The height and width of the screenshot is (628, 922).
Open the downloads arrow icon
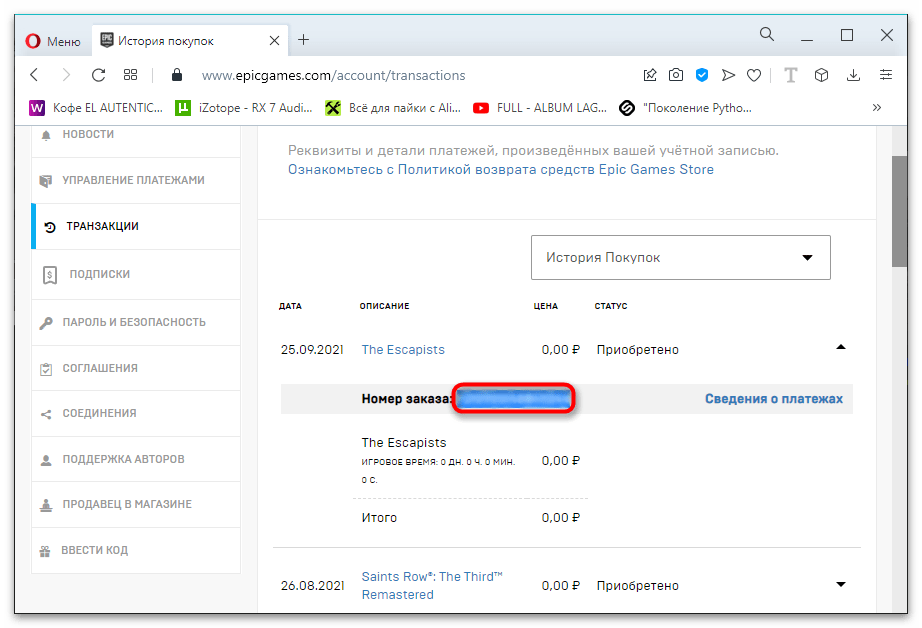coord(853,75)
